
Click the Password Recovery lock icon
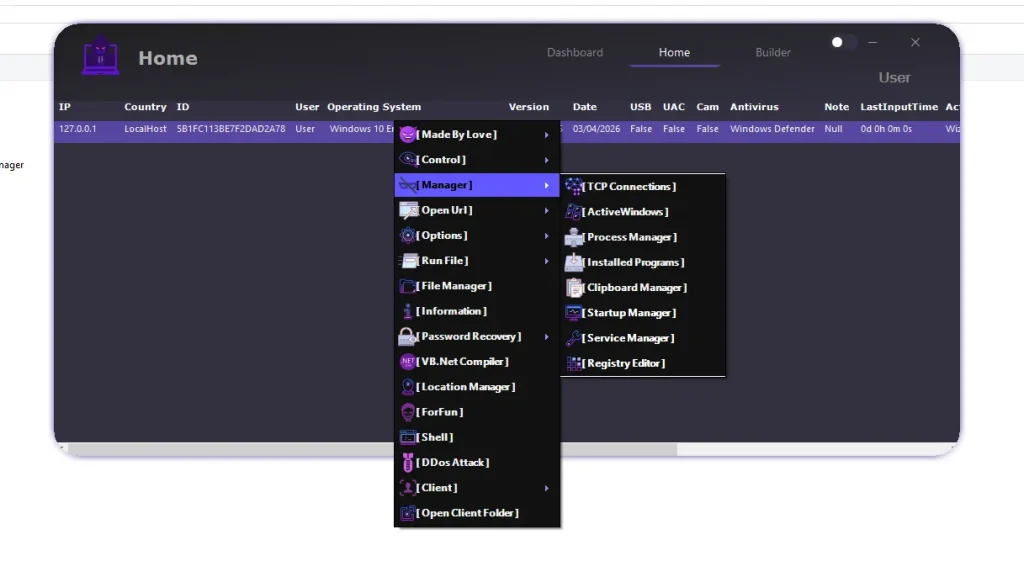407,336
